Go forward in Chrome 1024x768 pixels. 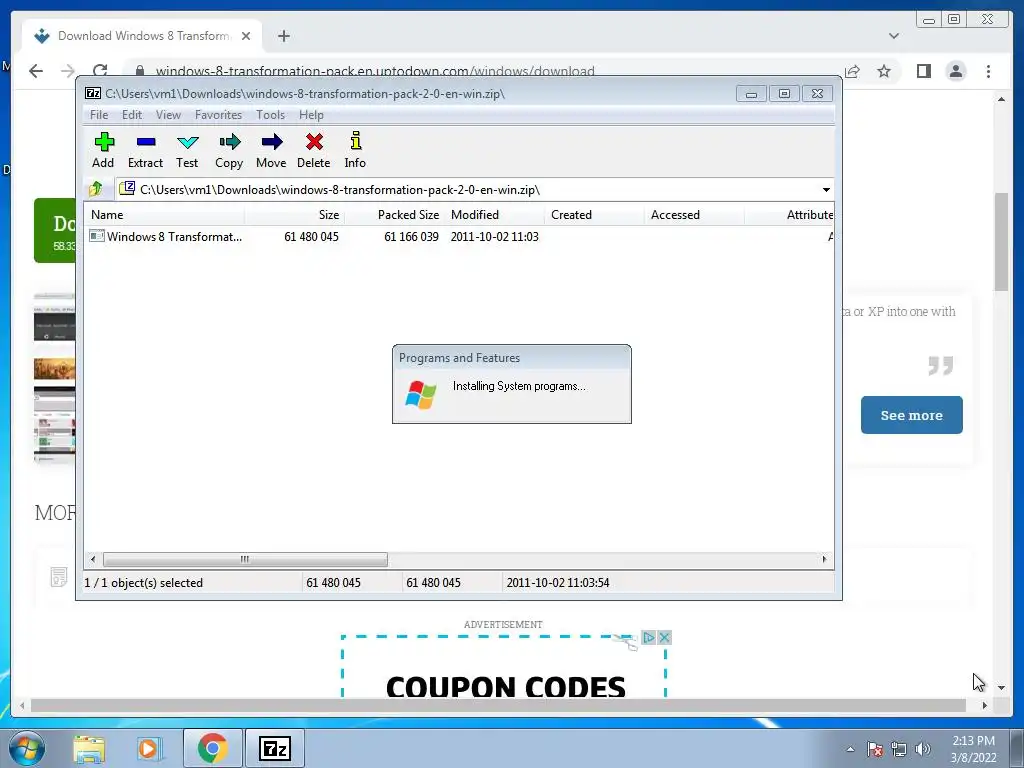[68, 71]
